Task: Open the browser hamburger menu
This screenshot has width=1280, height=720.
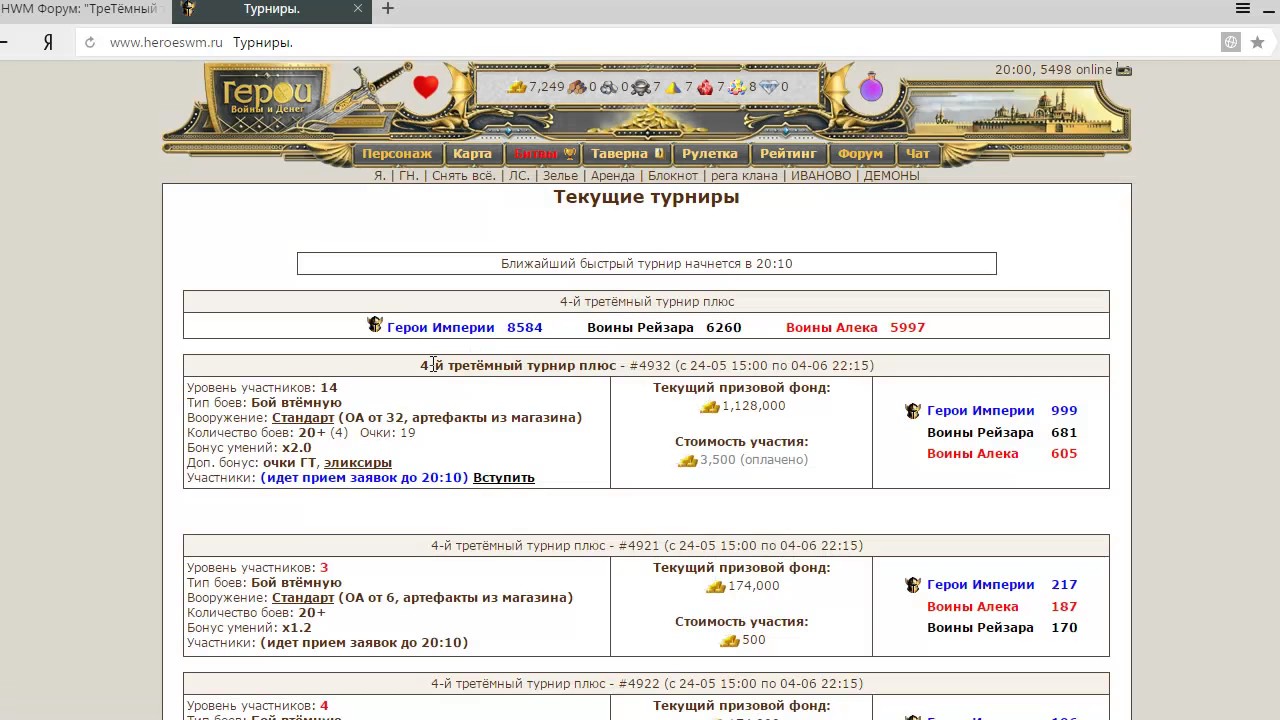Action: click(x=1243, y=8)
